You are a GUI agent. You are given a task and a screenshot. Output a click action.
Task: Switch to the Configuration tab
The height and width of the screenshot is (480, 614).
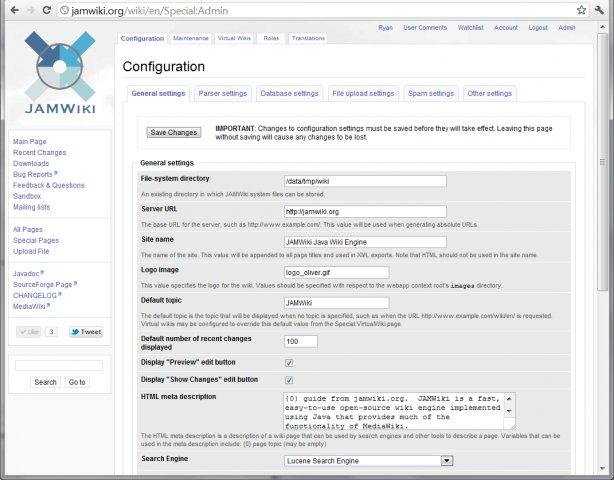pos(142,38)
